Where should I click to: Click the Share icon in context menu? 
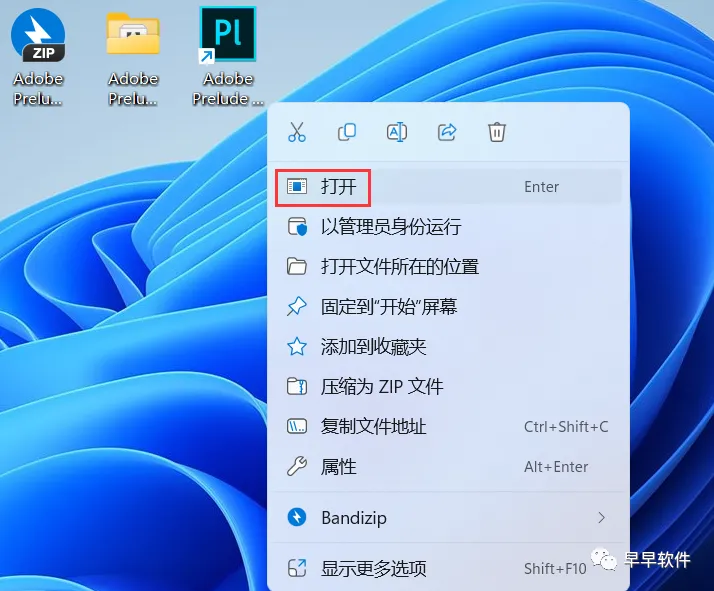click(447, 132)
